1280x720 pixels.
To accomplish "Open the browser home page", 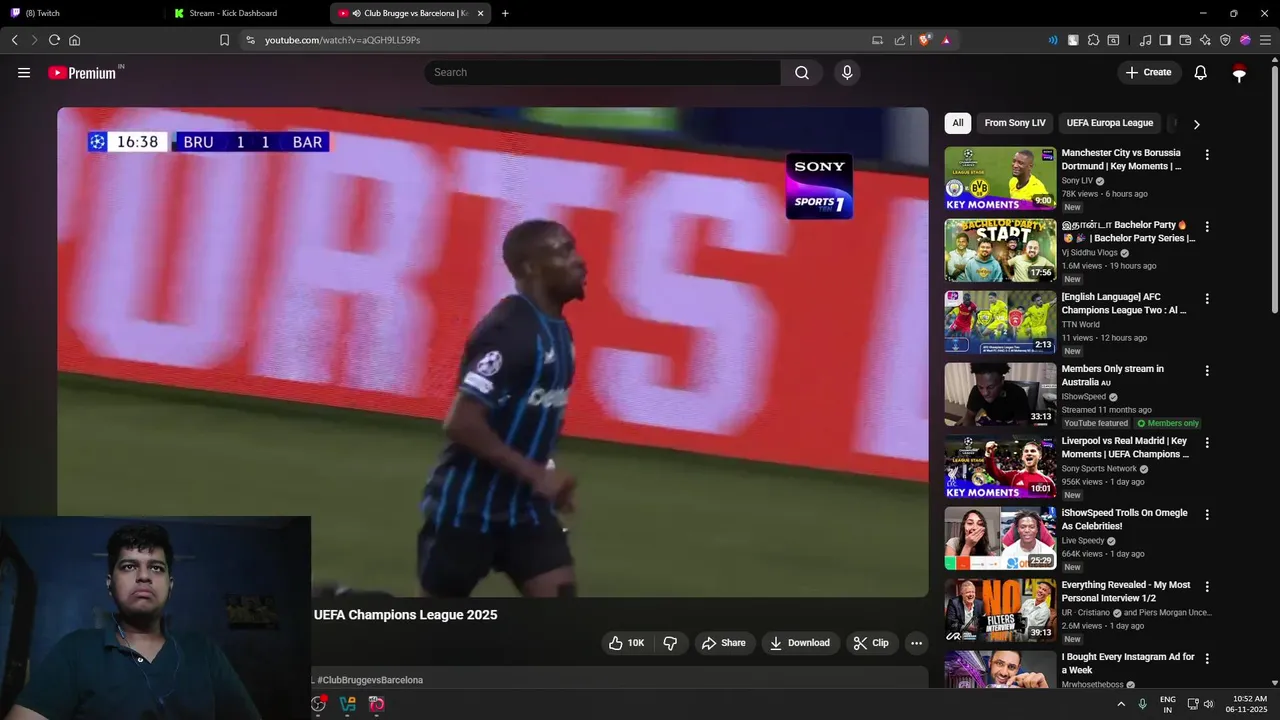I will tap(74, 40).
